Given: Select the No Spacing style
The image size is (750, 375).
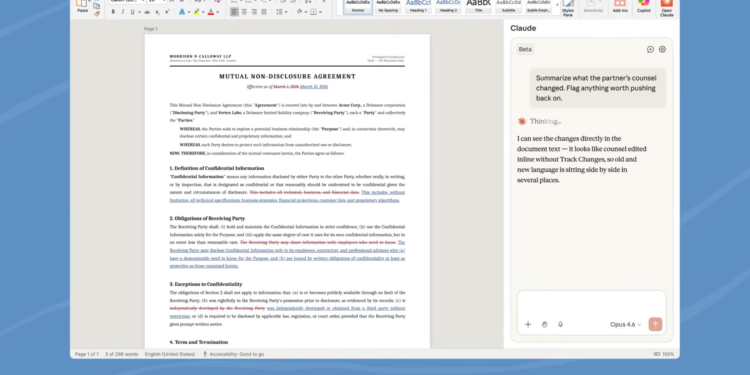Looking at the screenshot, I should pyautogui.click(x=388, y=6).
